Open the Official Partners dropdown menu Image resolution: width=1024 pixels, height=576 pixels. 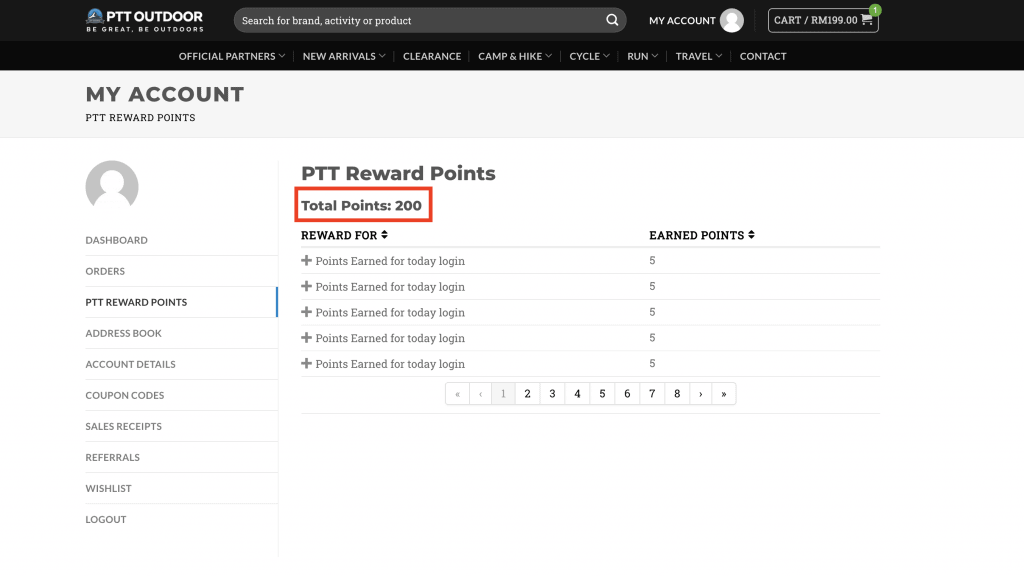232,56
